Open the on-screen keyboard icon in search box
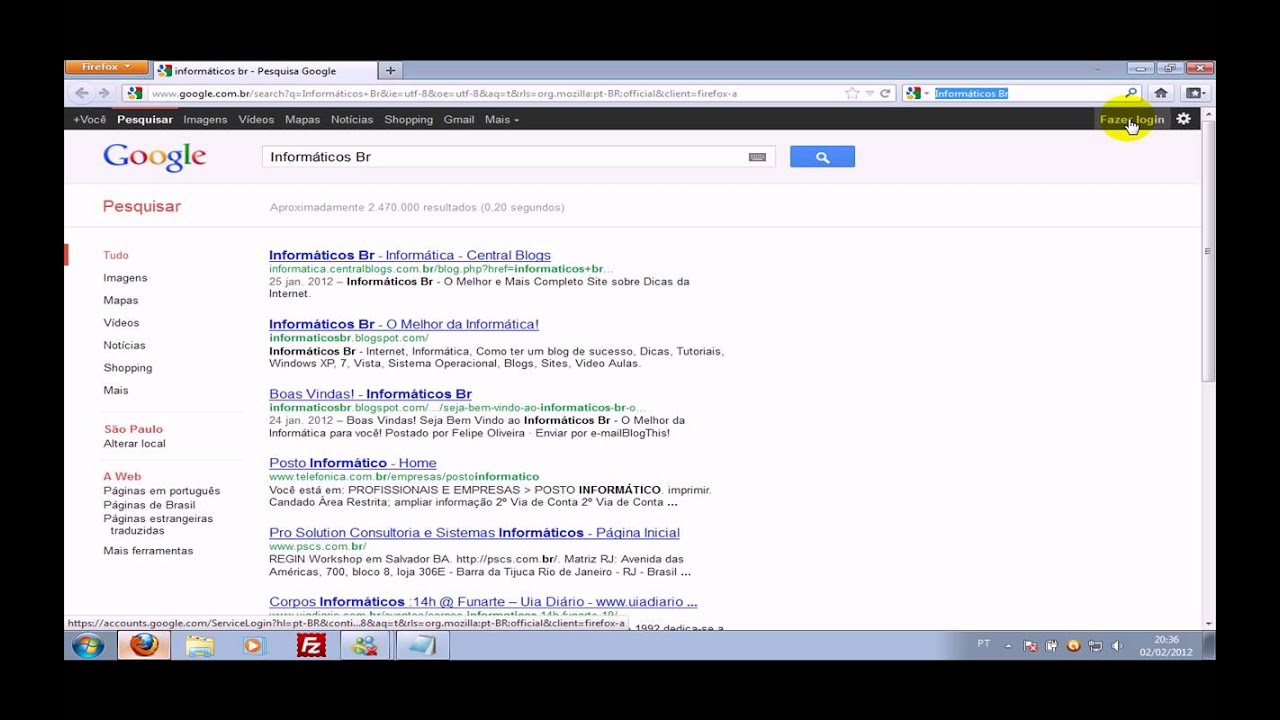The height and width of the screenshot is (720, 1280). point(757,157)
